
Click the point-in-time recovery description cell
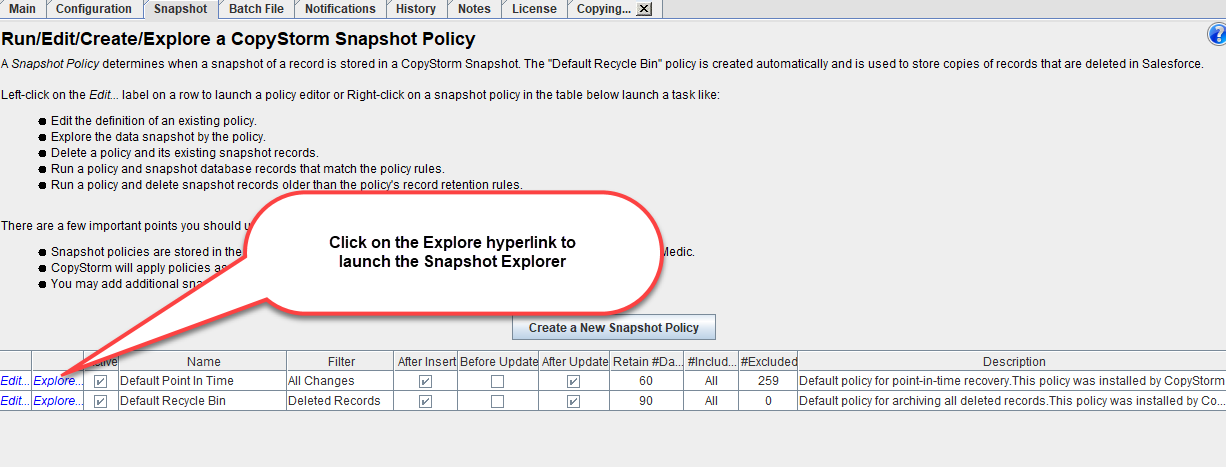[1011, 381]
